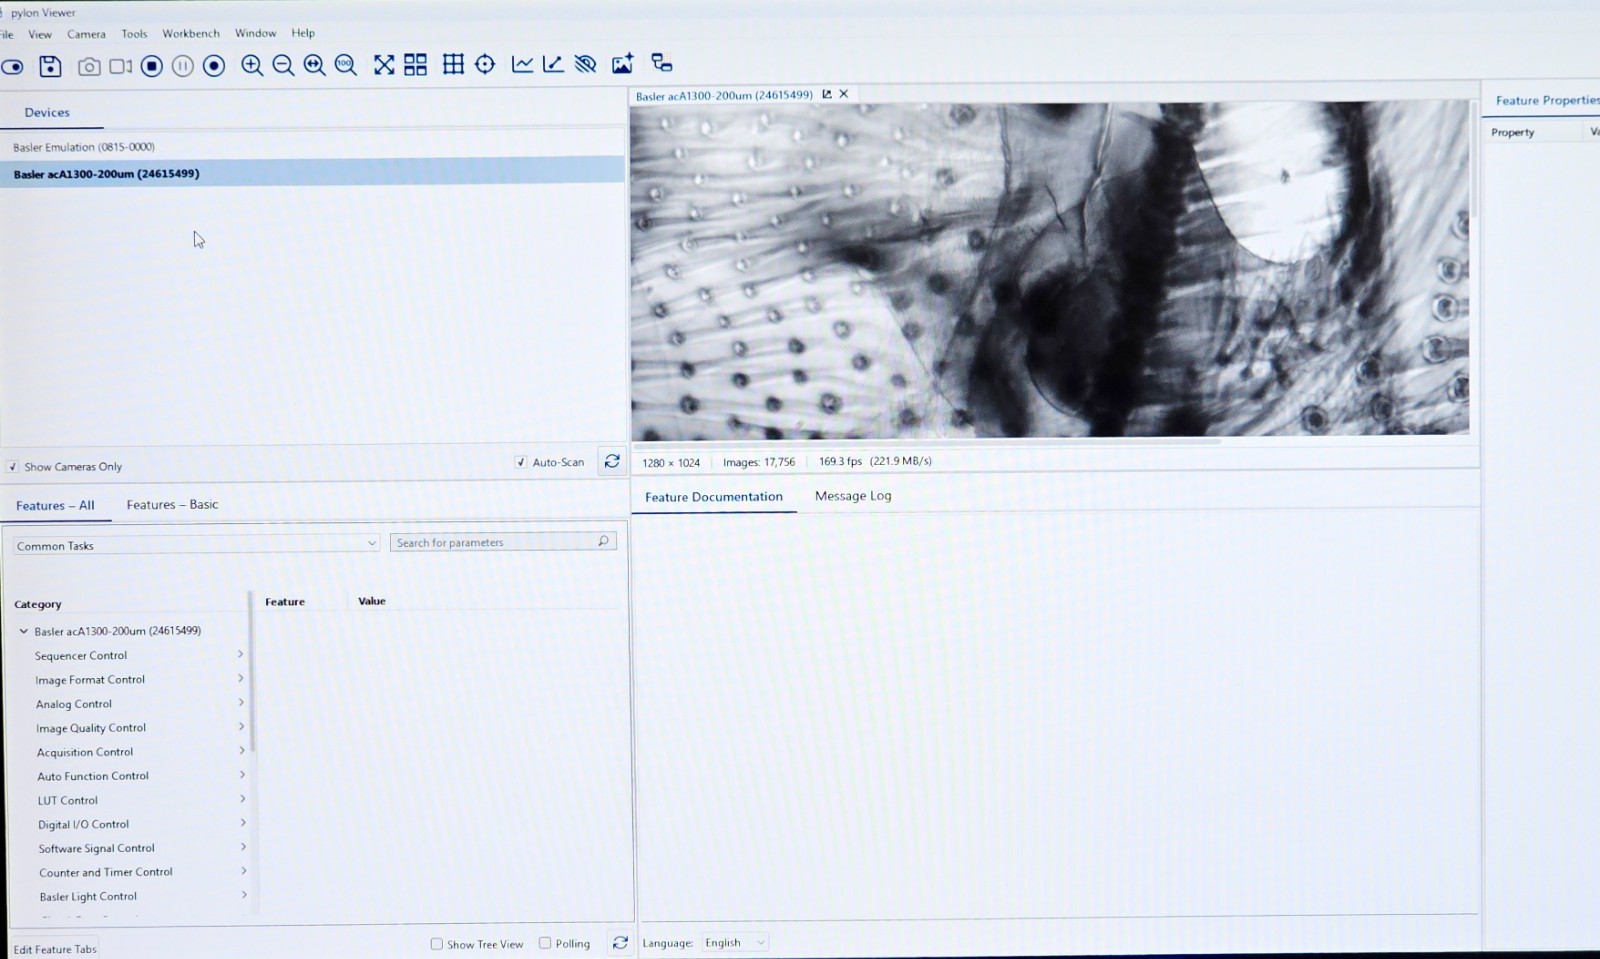Click the Edit Feature Tabs button
The image size is (1600, 959).
tap(55, 949)
